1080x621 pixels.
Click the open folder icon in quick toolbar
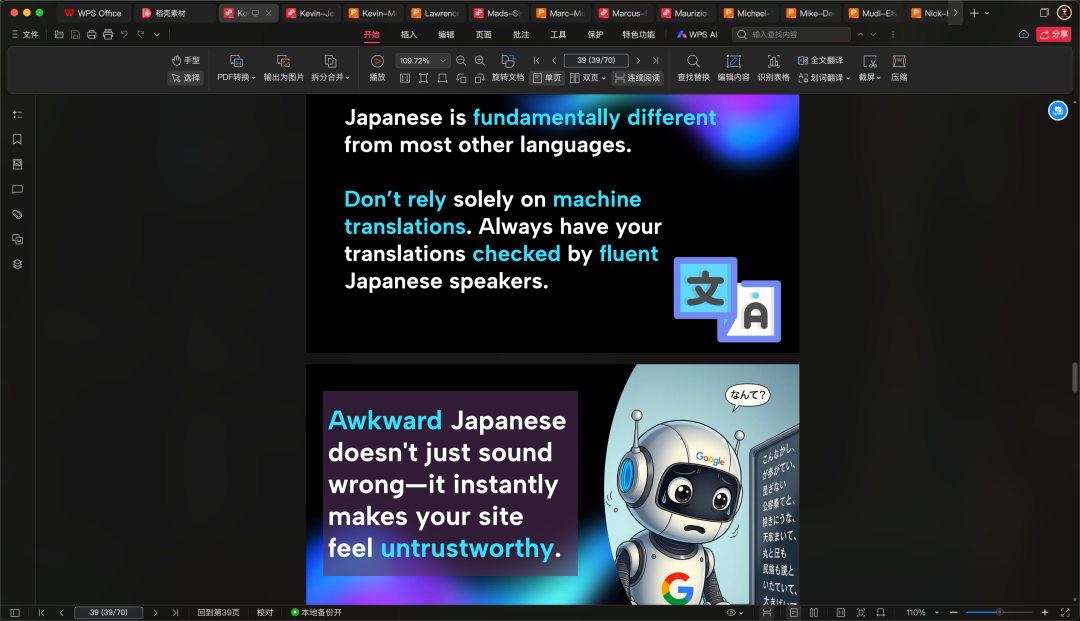[x=59, y=34]
